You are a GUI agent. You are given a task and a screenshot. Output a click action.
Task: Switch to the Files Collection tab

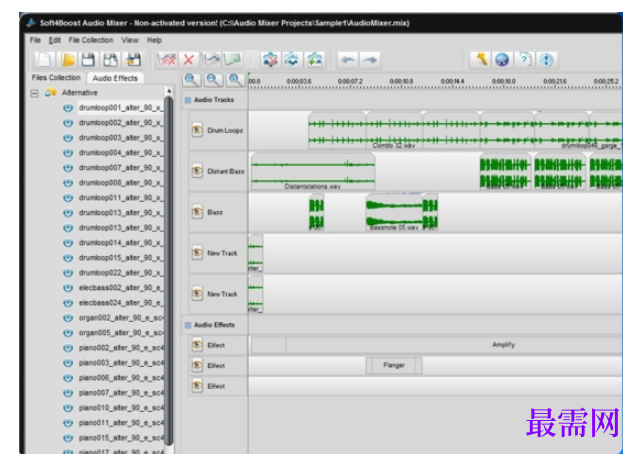pyautogui.click(x=56, y=77)
